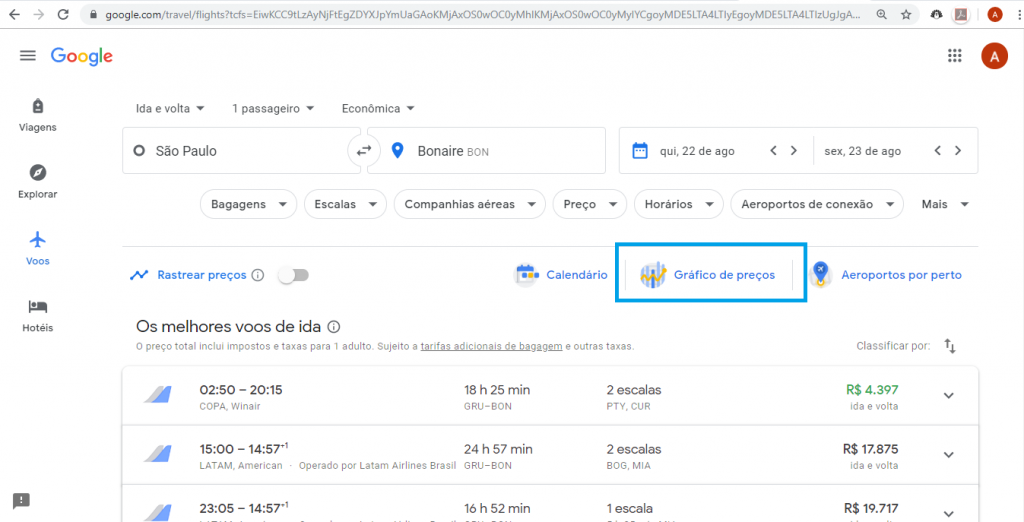Open the Preço filter
Screen dimensions: 1024x522
590,204
